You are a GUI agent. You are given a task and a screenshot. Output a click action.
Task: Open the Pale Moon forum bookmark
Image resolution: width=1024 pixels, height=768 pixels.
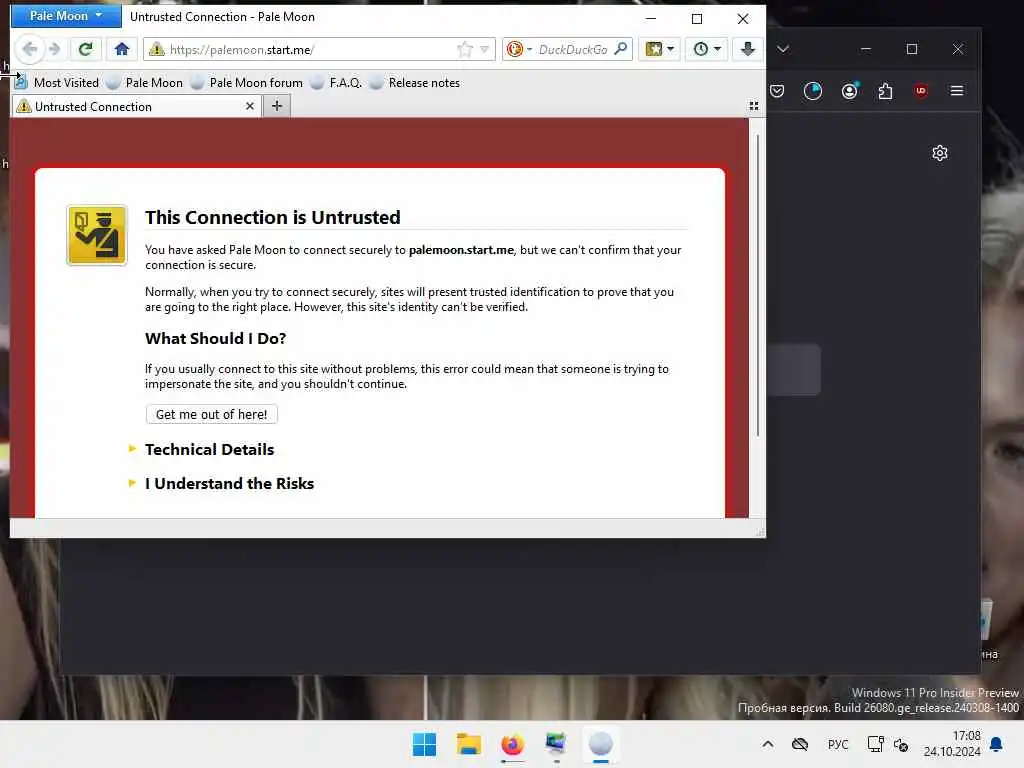coord(247,83)
